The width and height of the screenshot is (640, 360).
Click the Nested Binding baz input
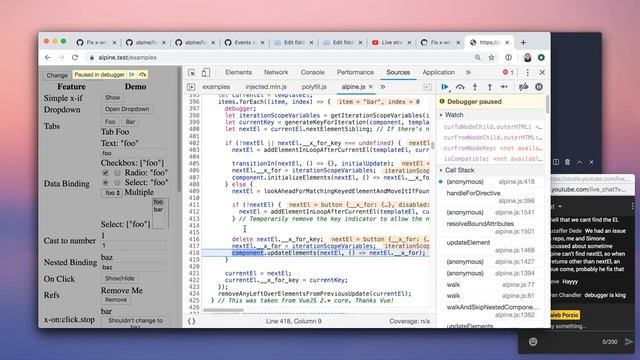[133, 267]
